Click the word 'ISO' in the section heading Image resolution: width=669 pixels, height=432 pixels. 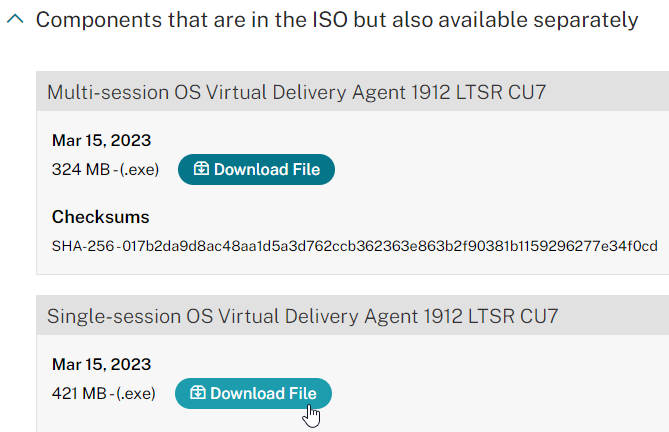[x=330, y=20]
